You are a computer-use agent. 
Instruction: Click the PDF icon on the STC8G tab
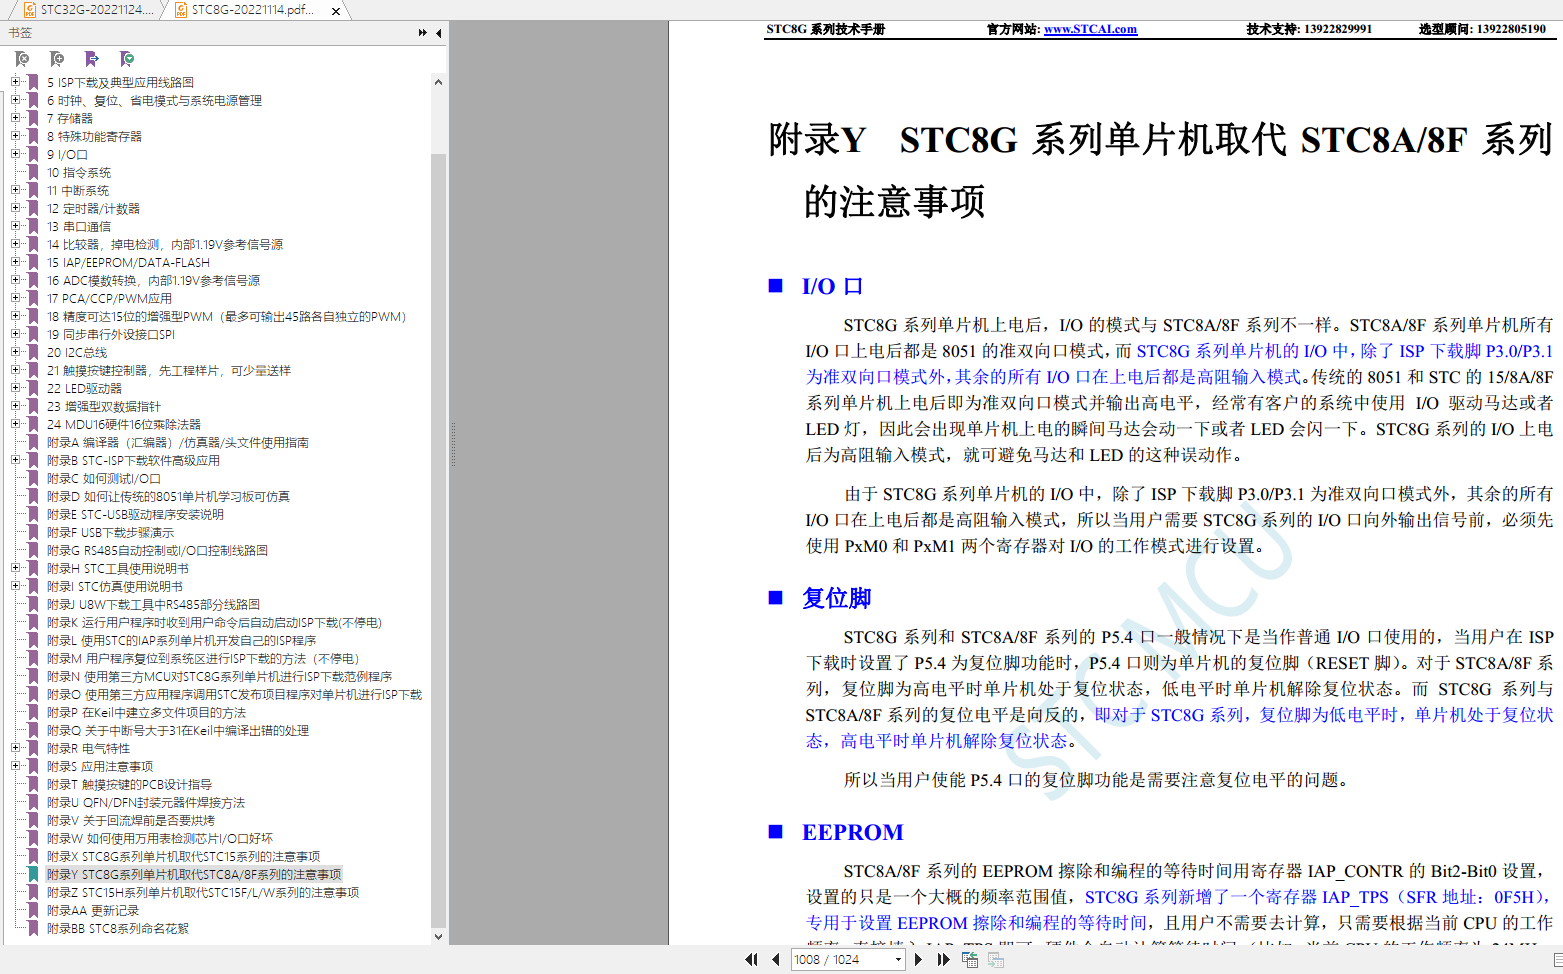pos(181,10)
